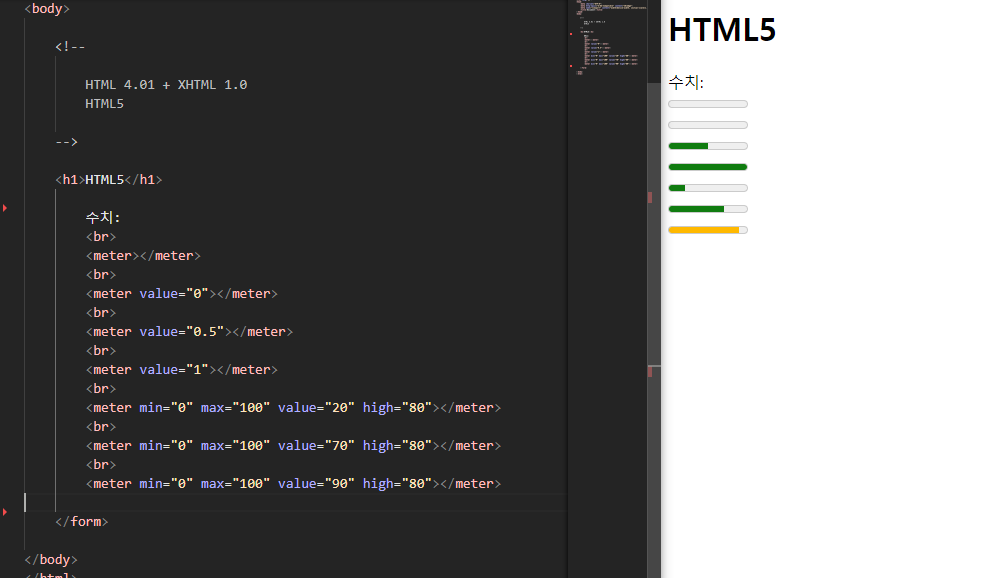Click the empty <meter></meter> code line
Image resolution: width=990 pixels, height=578 pixels.
(x=143, y=255)
